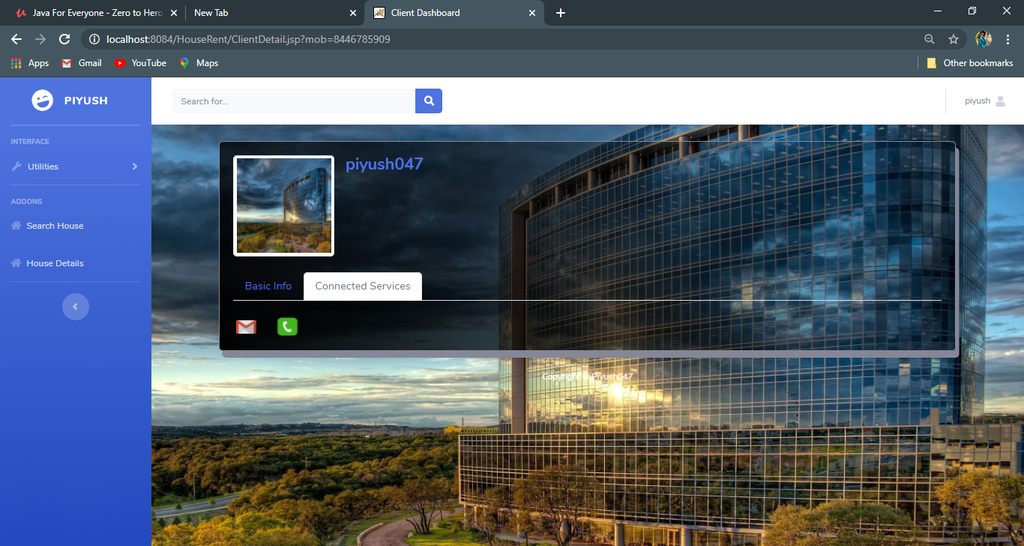Click the smiley brand logo in sidebar
The height and width of the screenshot is (546, 1024).
click(x=42, y=101)
